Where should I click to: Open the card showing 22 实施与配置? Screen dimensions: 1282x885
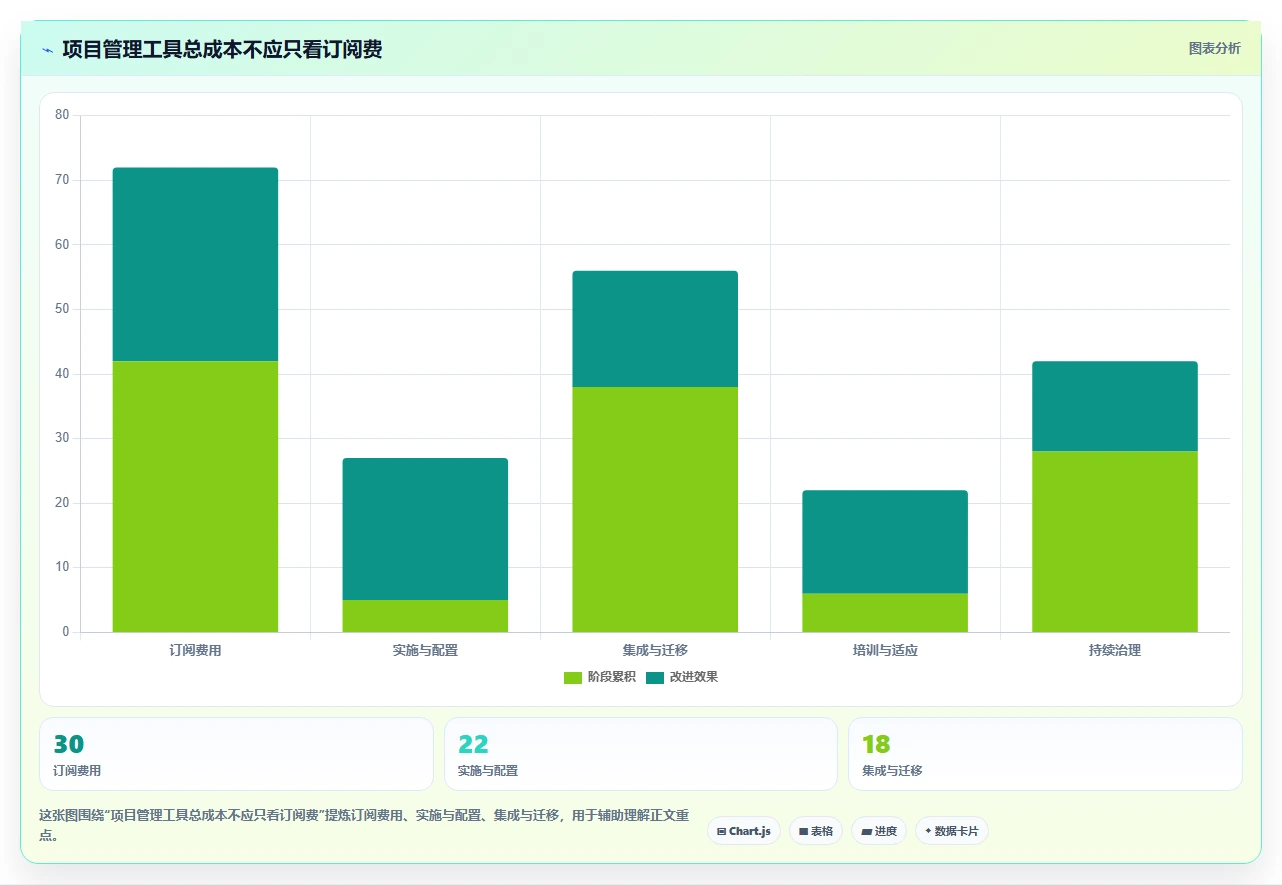pyautogui.click(x=641, y=754)
